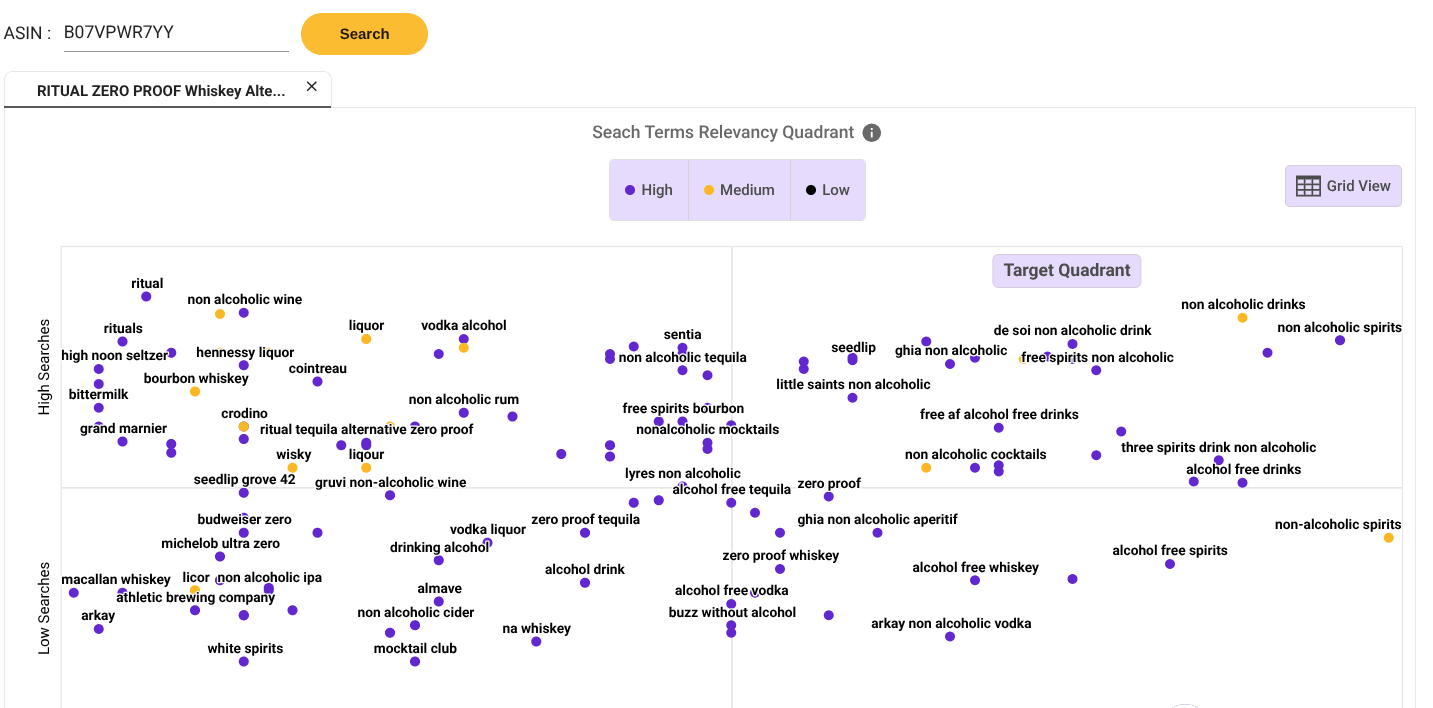This screenshot has height=708, width=1433.
Task: Select the 'sentia' data point
Action: [682, 348]
